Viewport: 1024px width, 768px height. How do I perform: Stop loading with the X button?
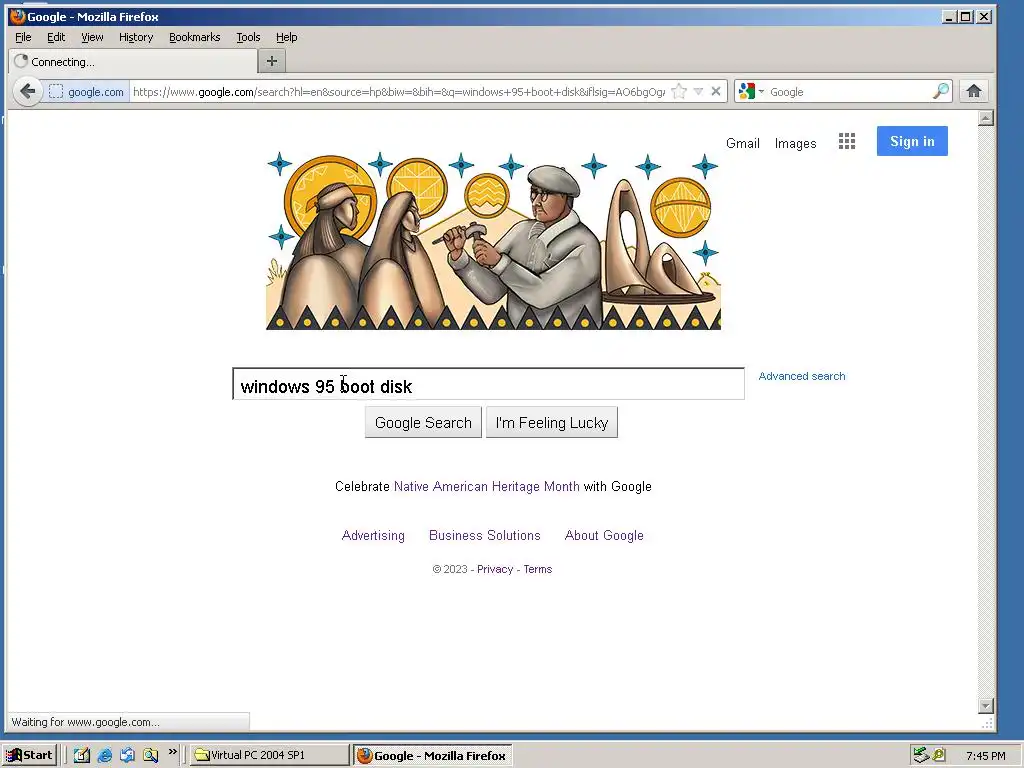[716, 91]
